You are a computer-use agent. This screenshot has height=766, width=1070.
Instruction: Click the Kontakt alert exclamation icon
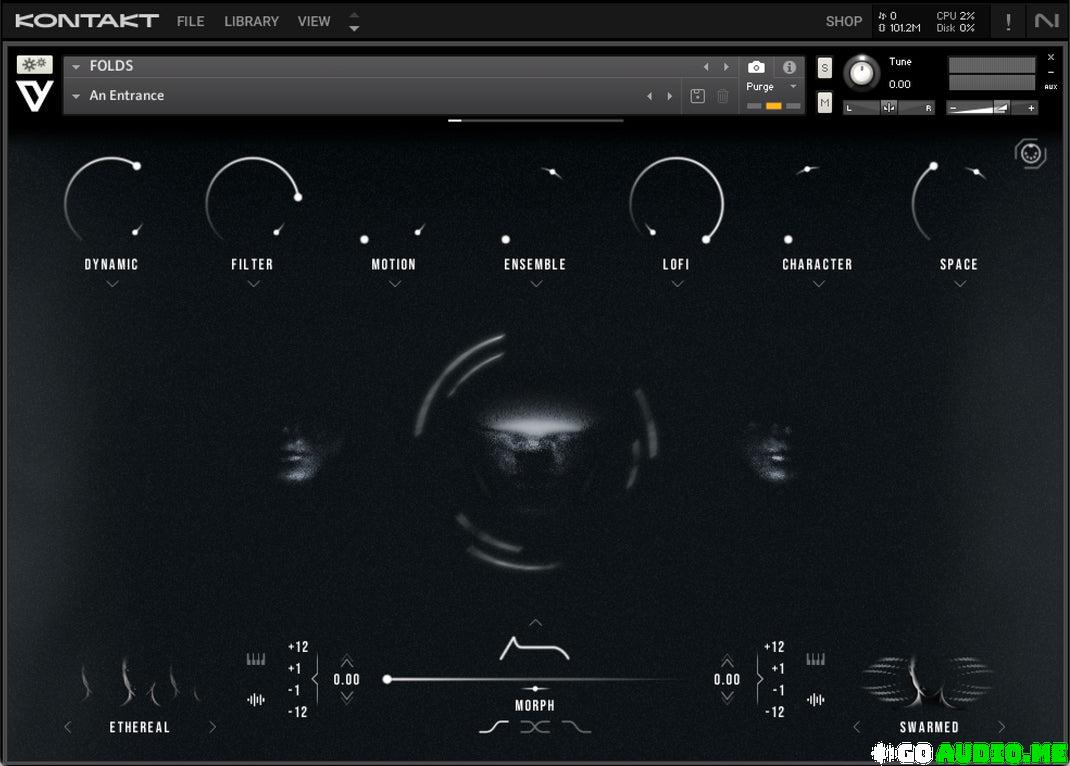click(x=1007, y=21)
